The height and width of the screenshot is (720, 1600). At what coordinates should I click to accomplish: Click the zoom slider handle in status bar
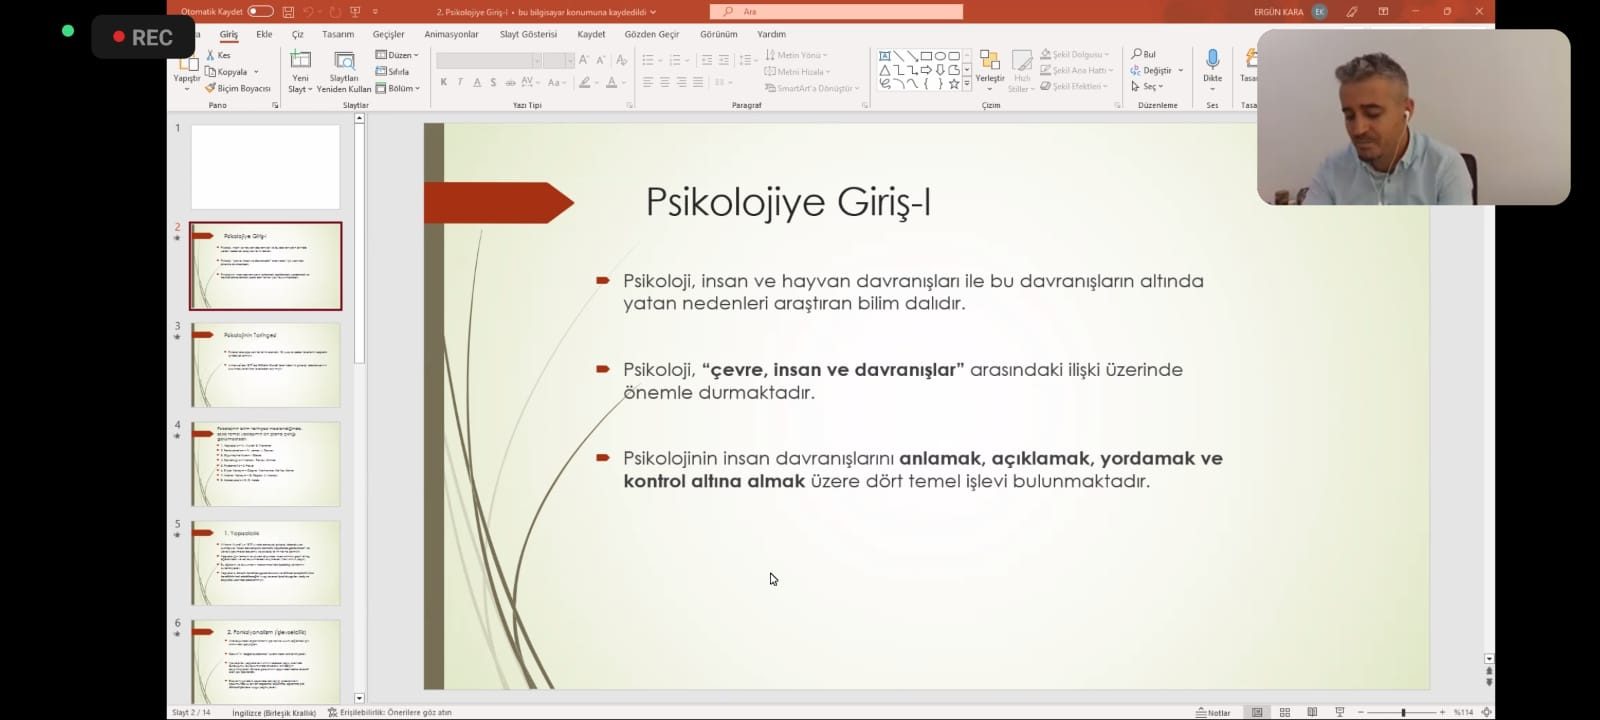click(x=1404, y=712)
